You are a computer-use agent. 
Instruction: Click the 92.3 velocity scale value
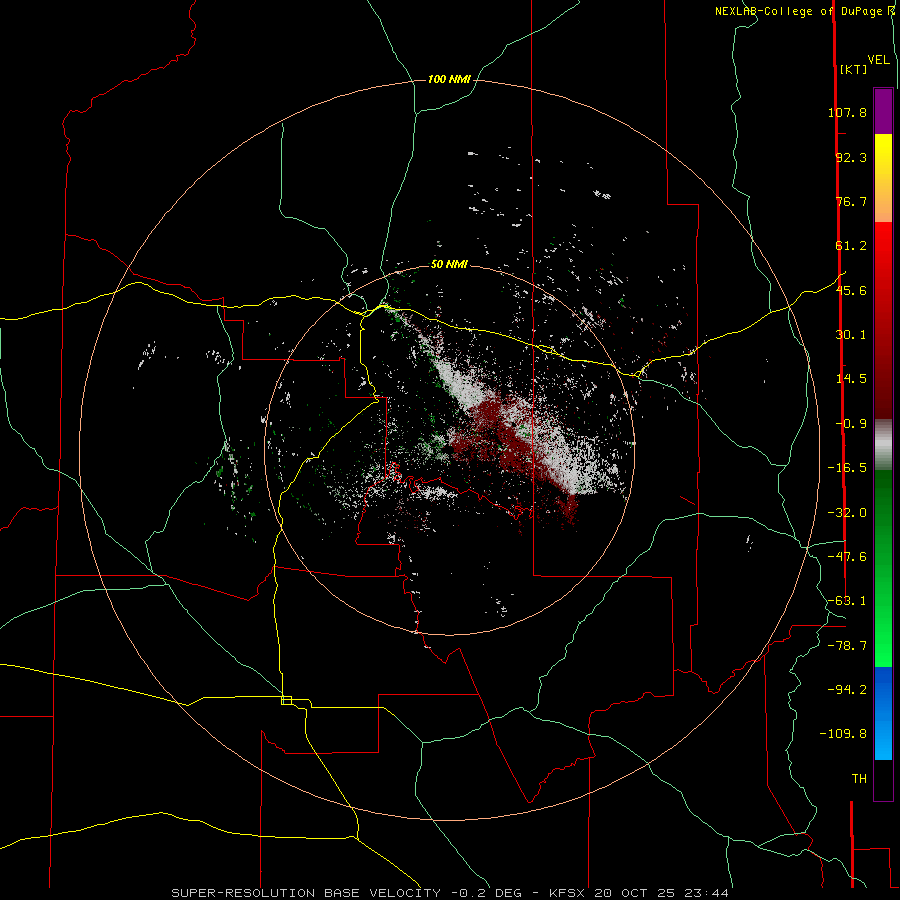(851, 157)
